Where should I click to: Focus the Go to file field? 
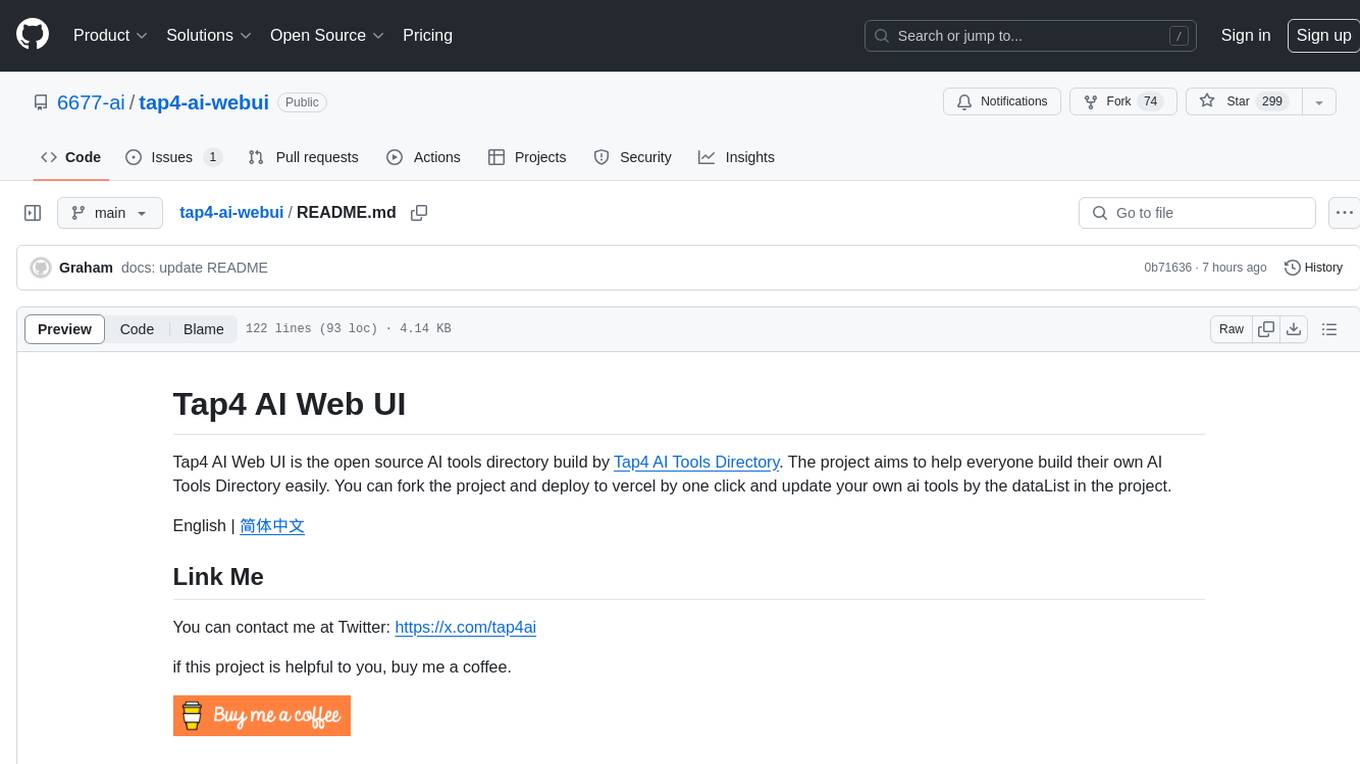coord(1197,213)
